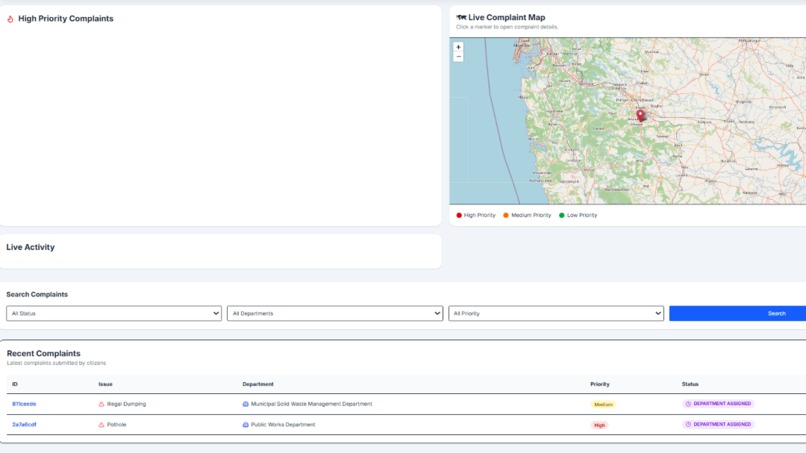Click DEPARTMENT ASSIGNED status in Pothole row

point(718,424)
